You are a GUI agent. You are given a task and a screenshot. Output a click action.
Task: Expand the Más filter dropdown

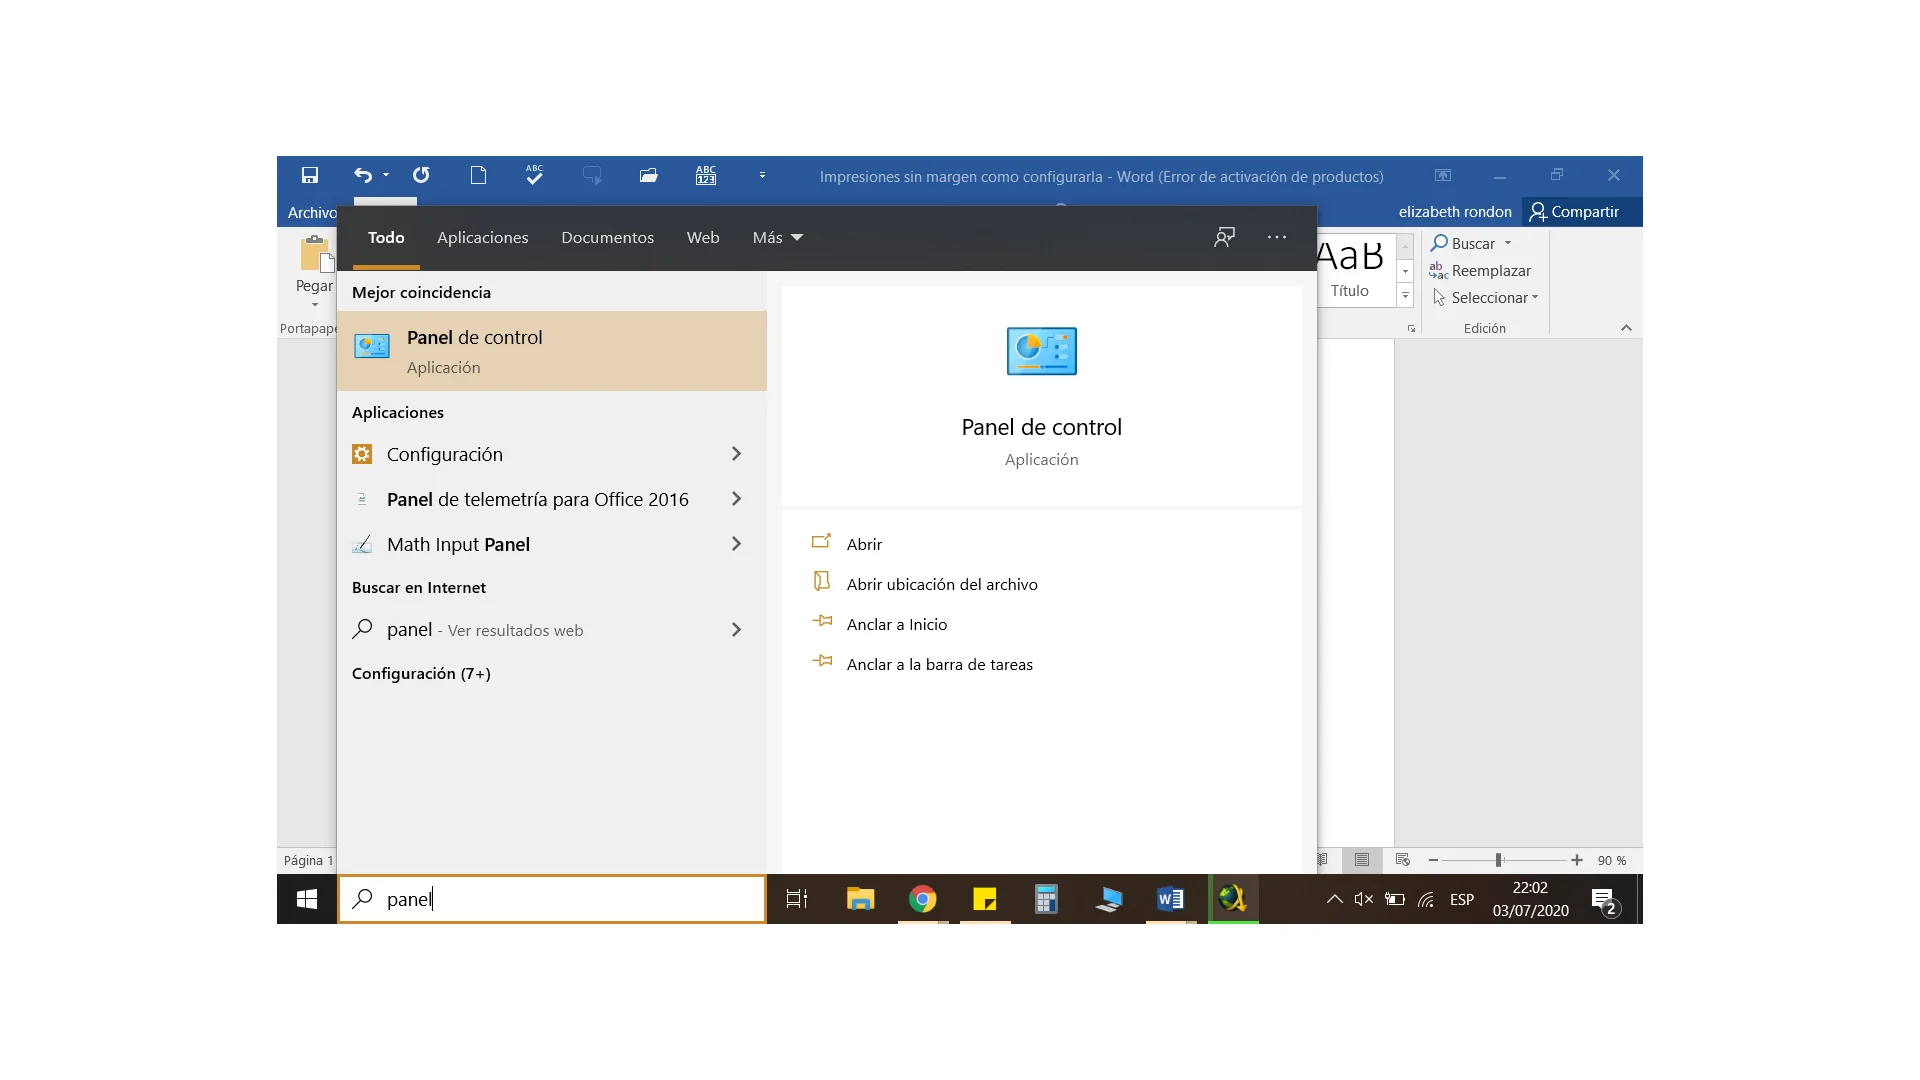[x=778, y=238]
